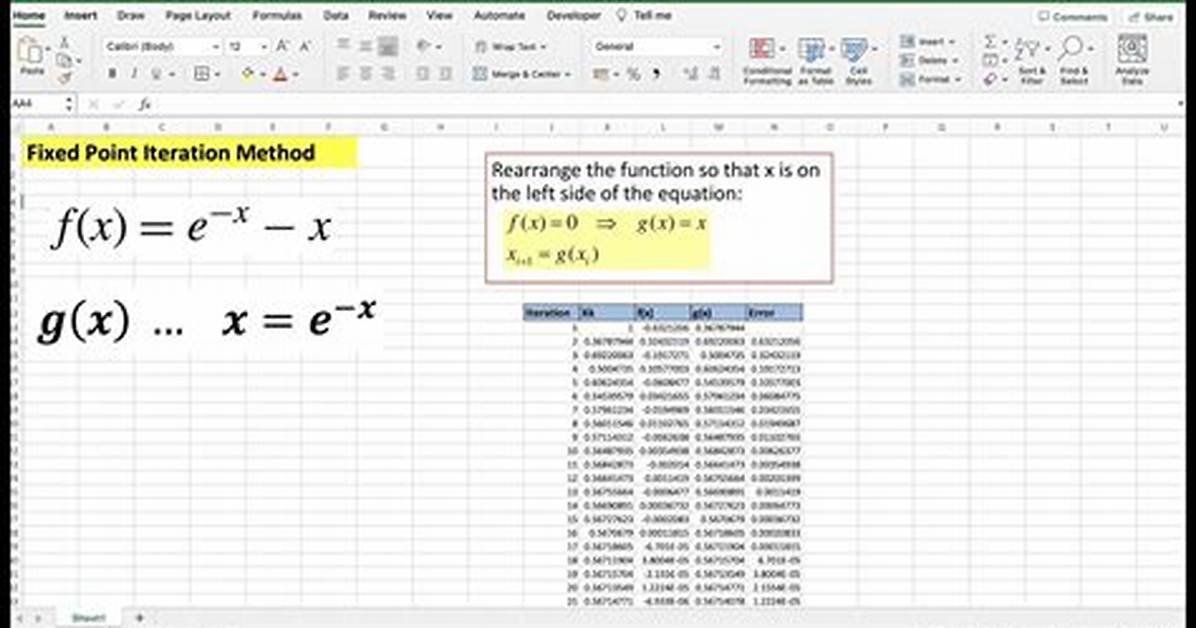
Task: Toggle italic formatting
Action: pyautogui.click(x=134, y=74)
